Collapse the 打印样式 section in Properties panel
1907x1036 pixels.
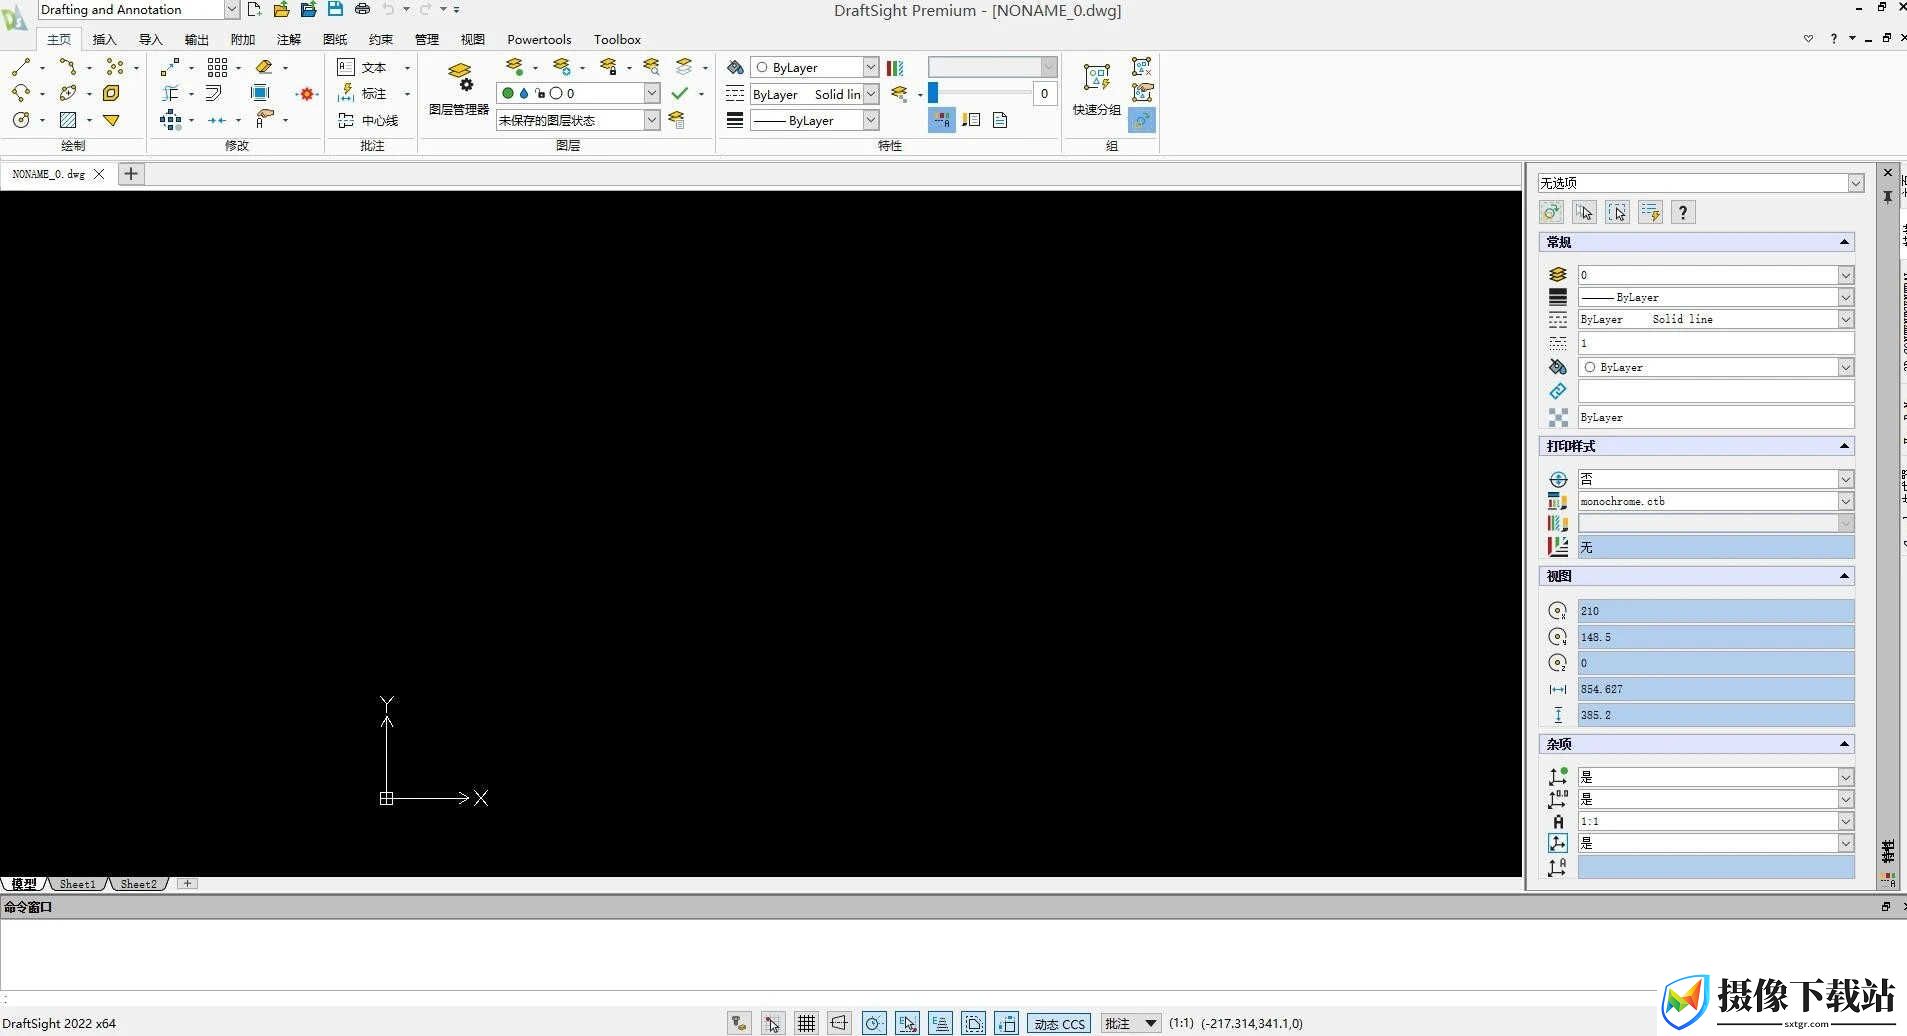[x=1844, y=446]
